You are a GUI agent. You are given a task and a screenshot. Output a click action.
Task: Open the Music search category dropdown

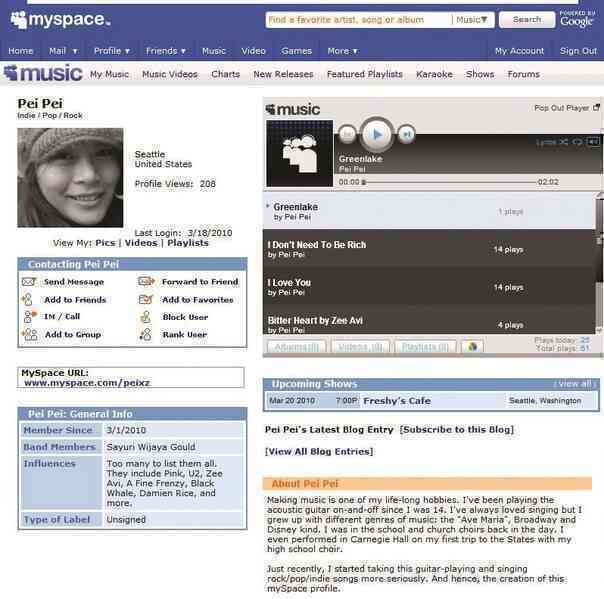click(472, 20)
